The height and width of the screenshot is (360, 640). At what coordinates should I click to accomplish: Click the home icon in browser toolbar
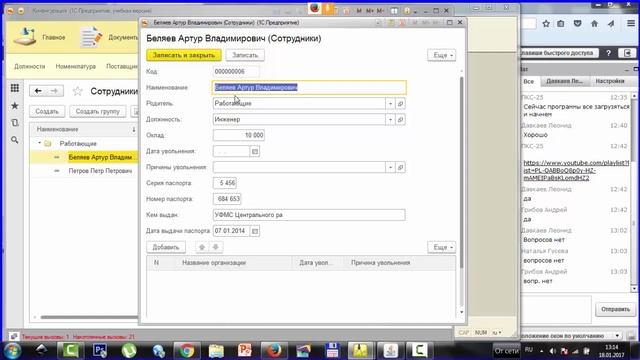(x=594, y=24)
